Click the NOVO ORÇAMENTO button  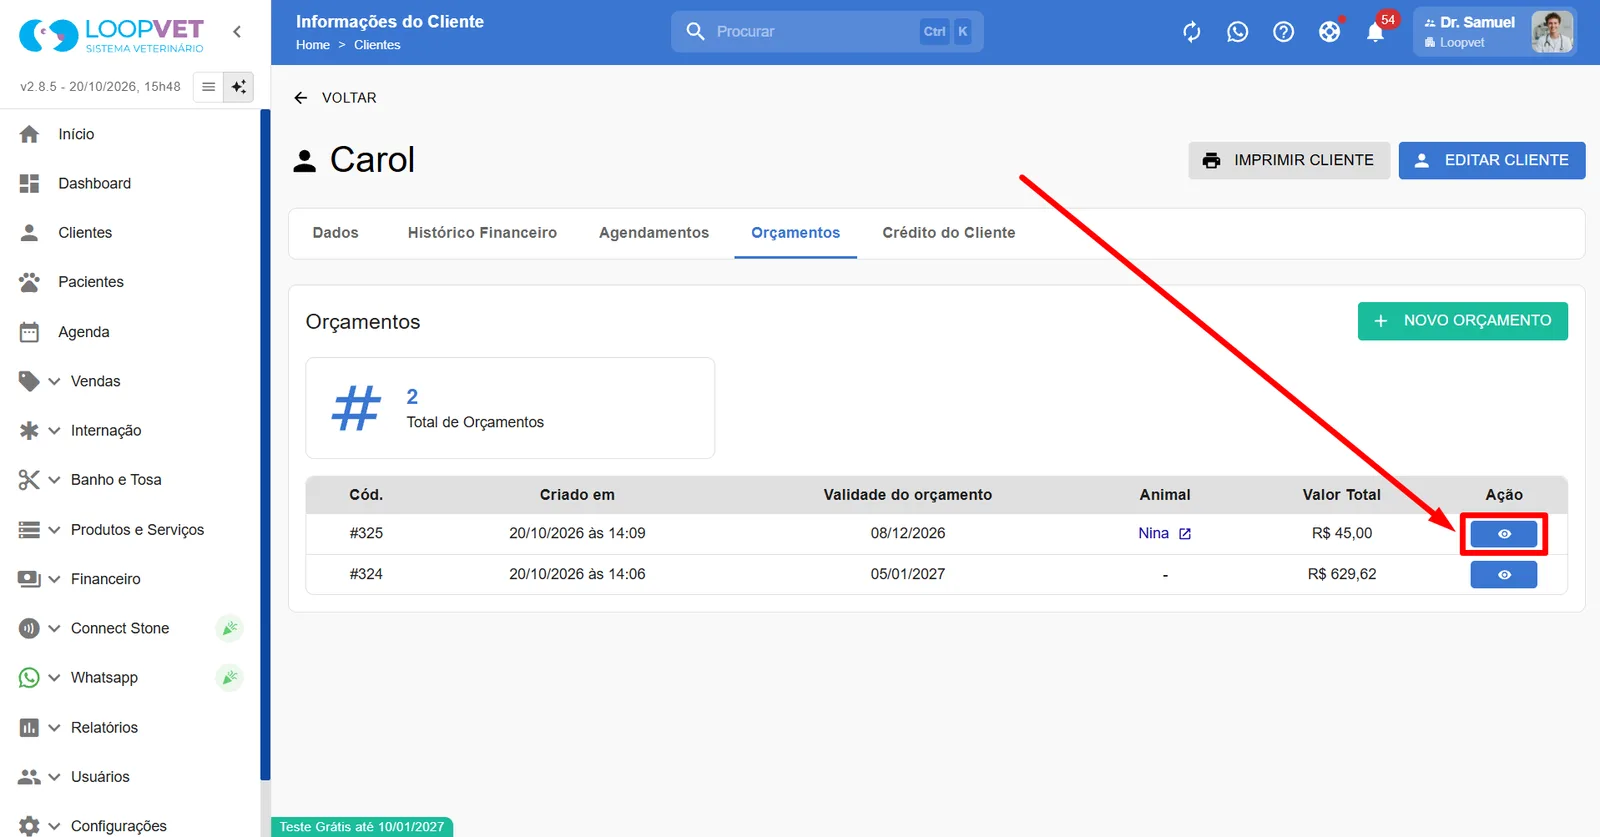pos(1462,321)
